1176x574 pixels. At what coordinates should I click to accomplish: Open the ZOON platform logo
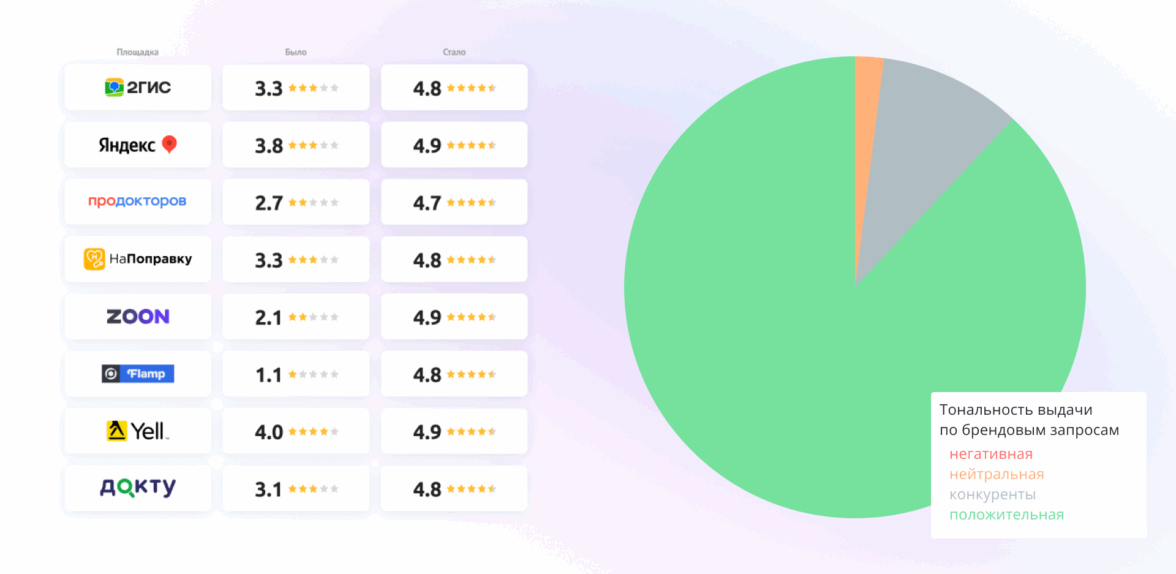click(138, 316)
